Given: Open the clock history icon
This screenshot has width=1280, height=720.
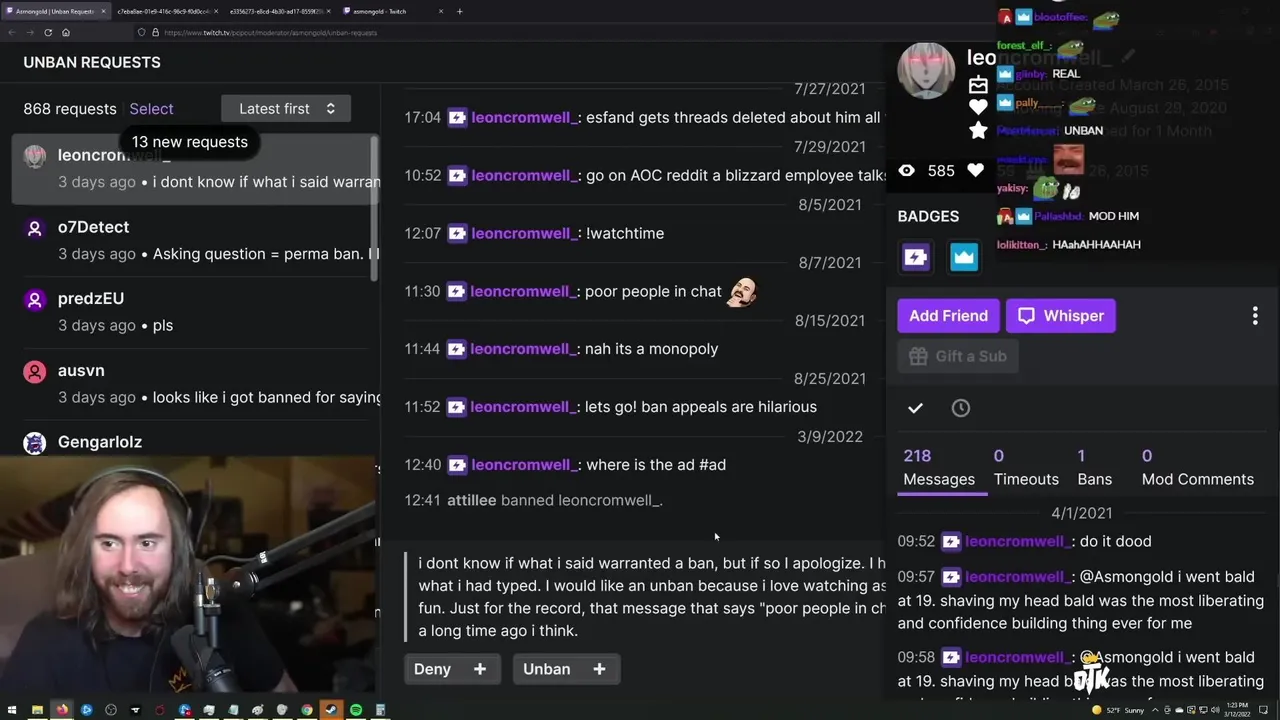Looking at the screenshot, I should pyautogui.click(x=961, y=408).
